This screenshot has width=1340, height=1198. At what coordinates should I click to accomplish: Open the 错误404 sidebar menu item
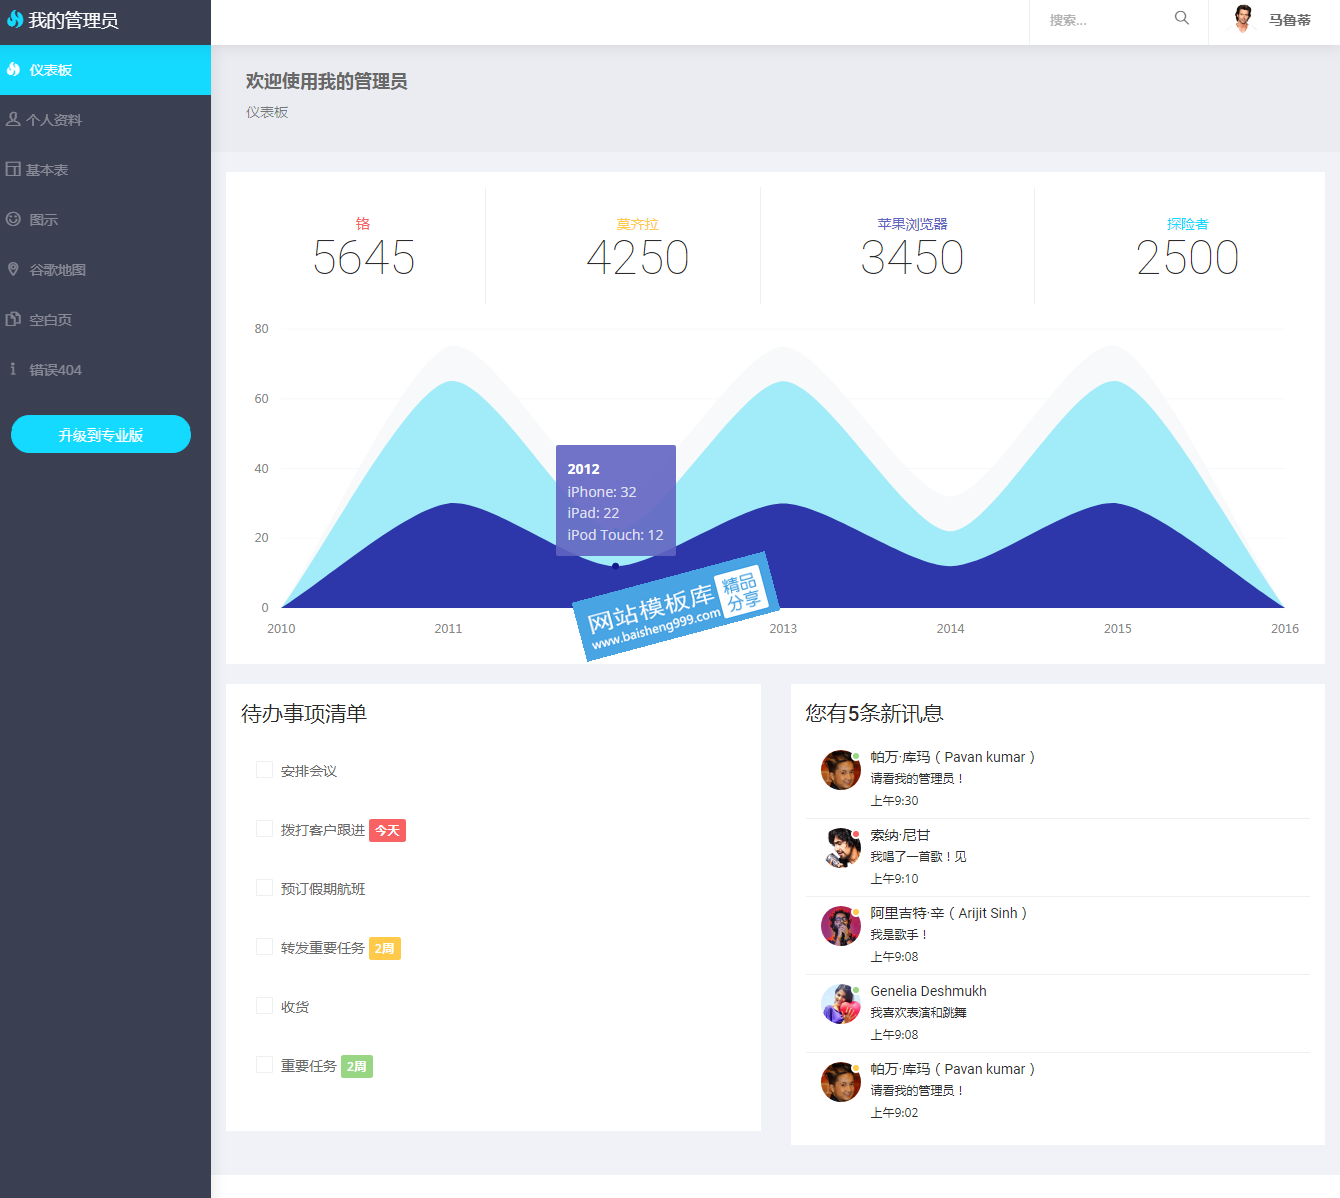(105, 370)
